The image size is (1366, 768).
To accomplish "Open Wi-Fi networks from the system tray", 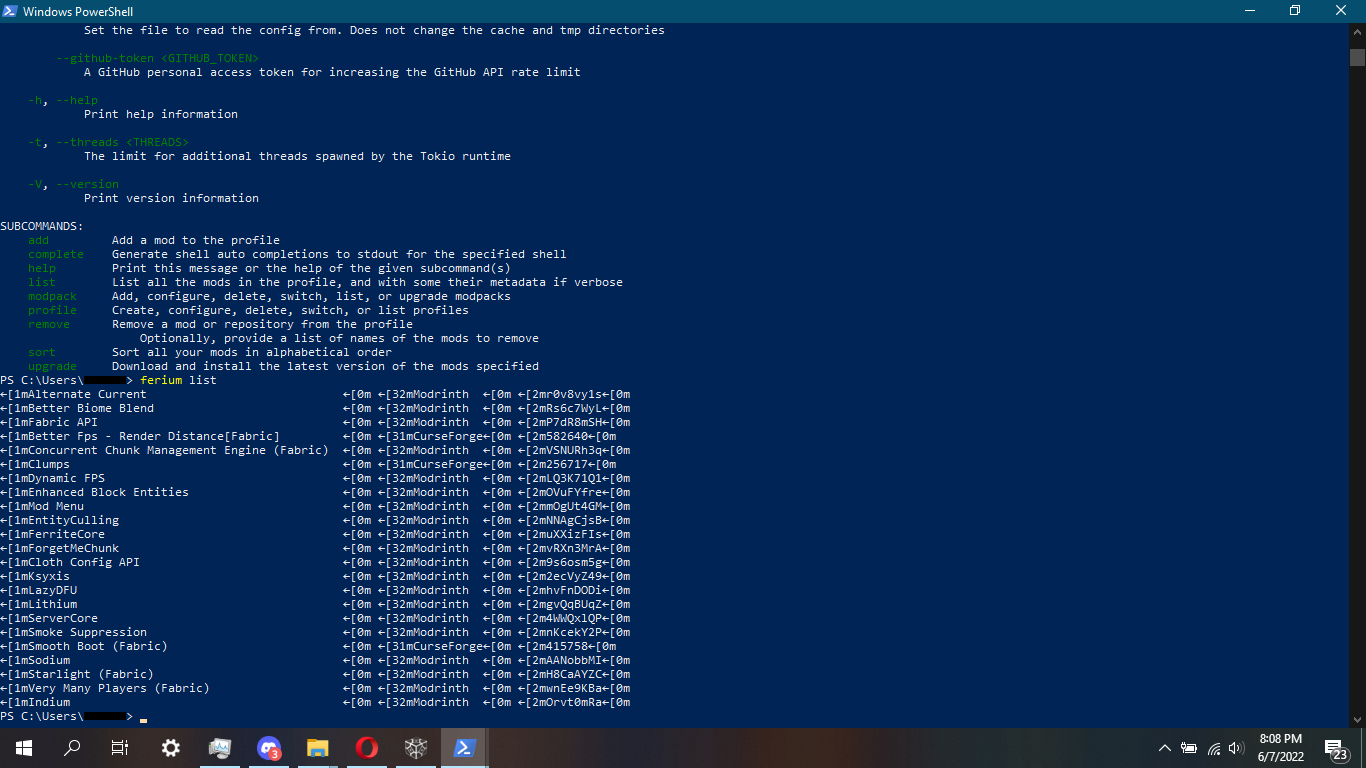I will click(x=1213, y=748).
